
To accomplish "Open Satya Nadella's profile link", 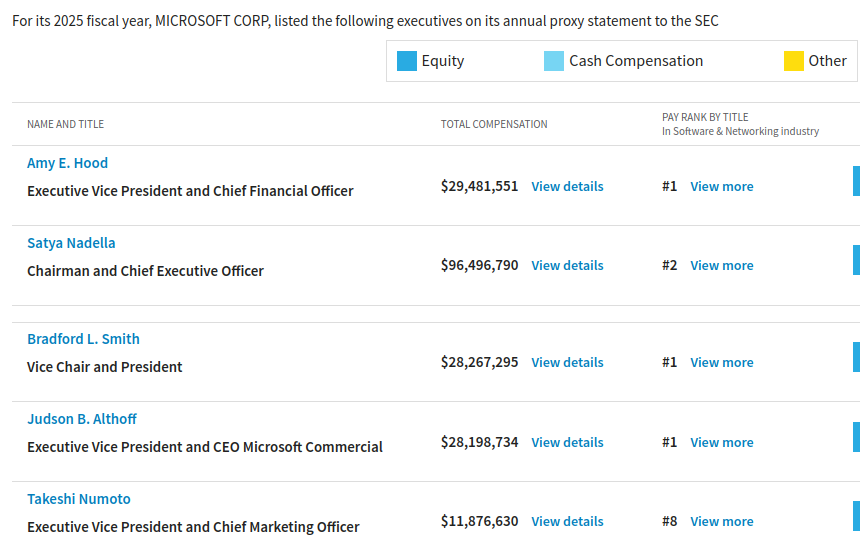I will point(71,243).
